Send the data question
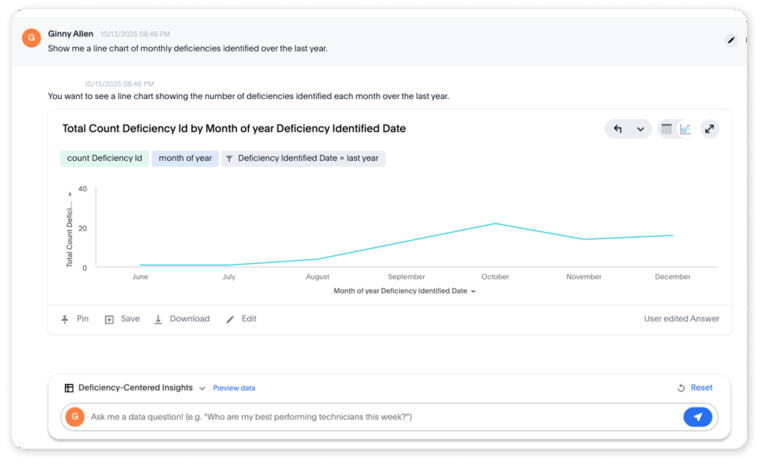Screen dimensions: 768x471 (x=698, y=417)
